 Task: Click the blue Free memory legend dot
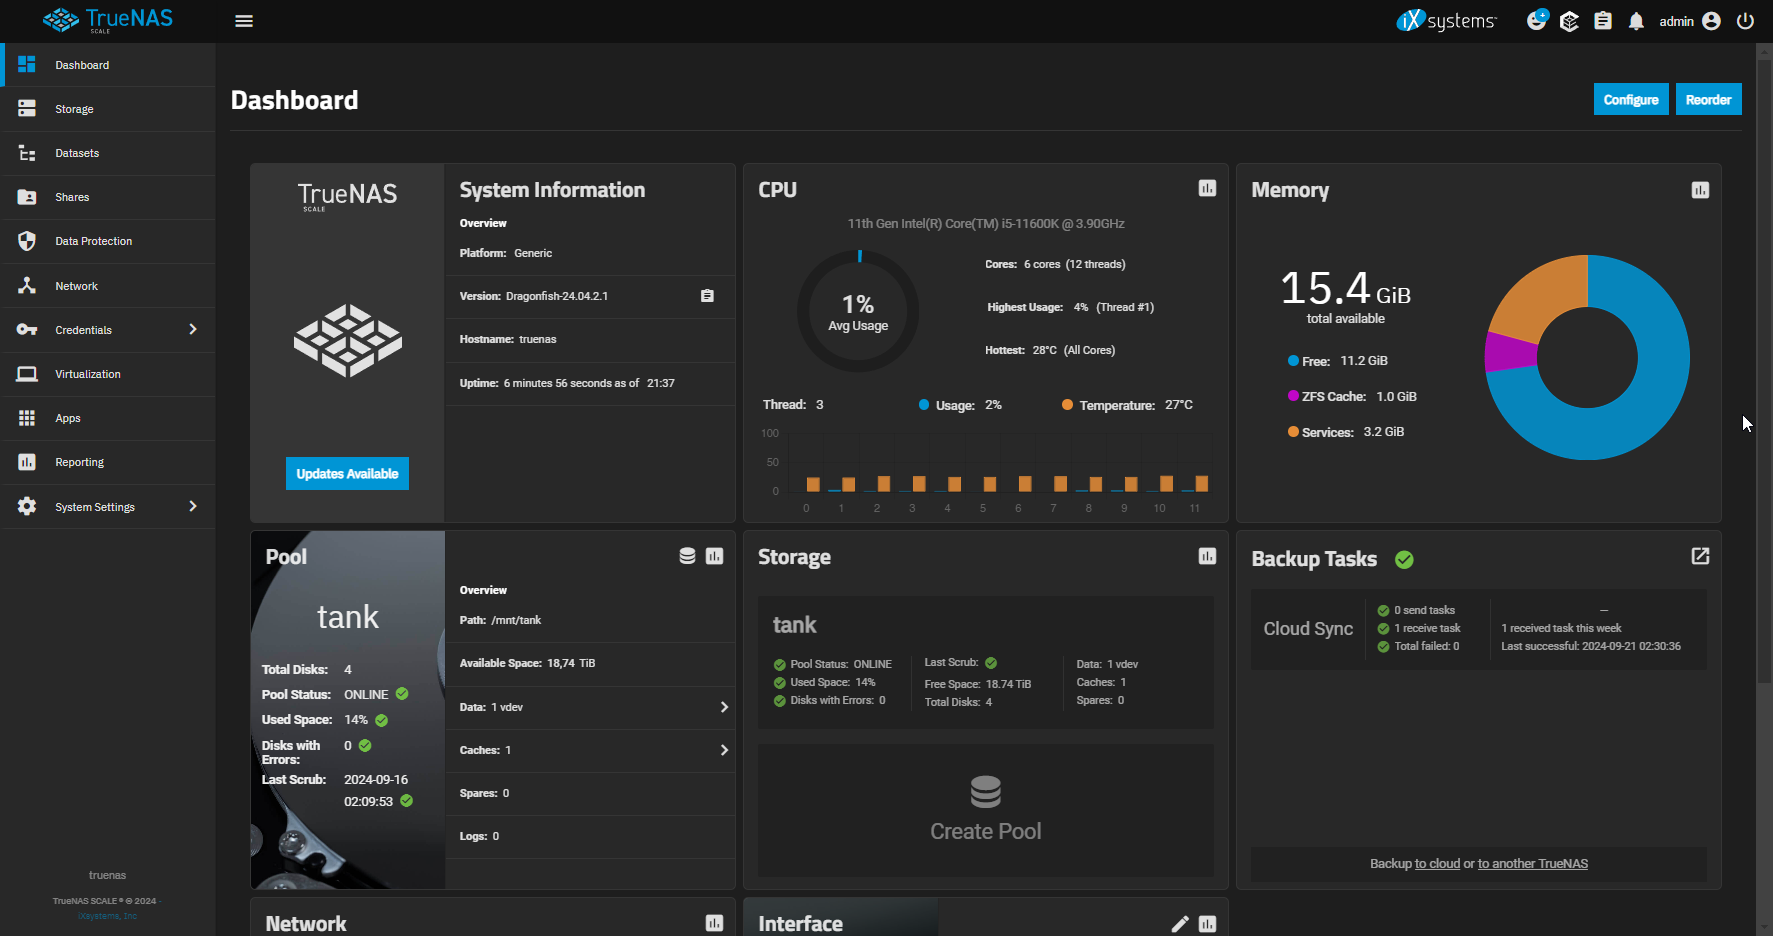[x=1293, y=361]
